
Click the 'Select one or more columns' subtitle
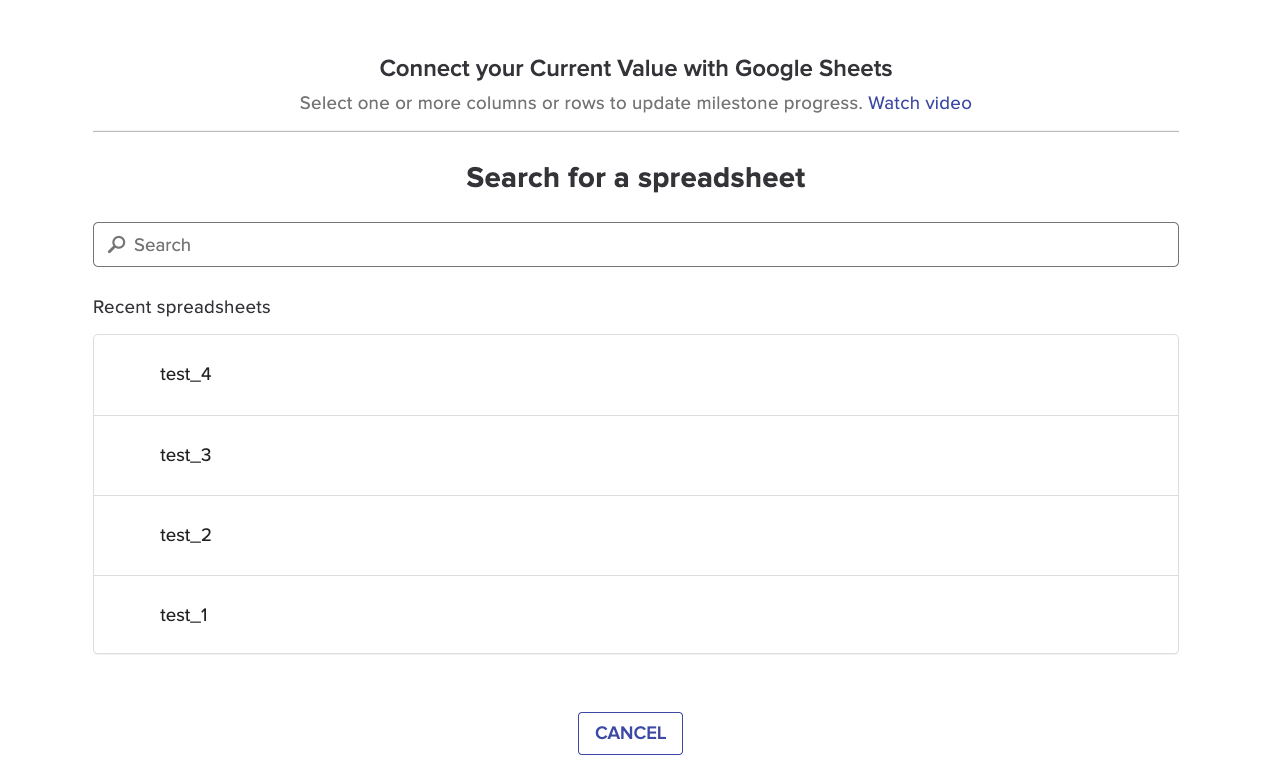[581, 103]
